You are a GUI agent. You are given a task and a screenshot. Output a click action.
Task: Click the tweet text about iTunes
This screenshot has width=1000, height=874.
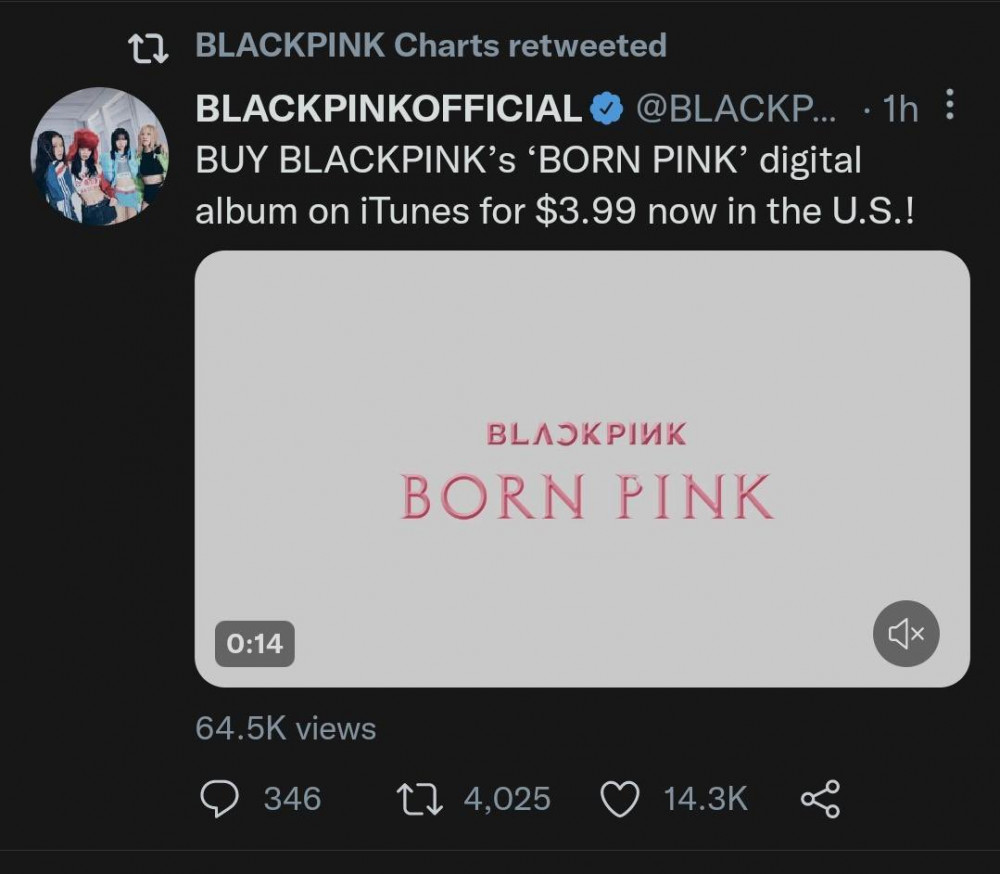click(x=555, y=186)
